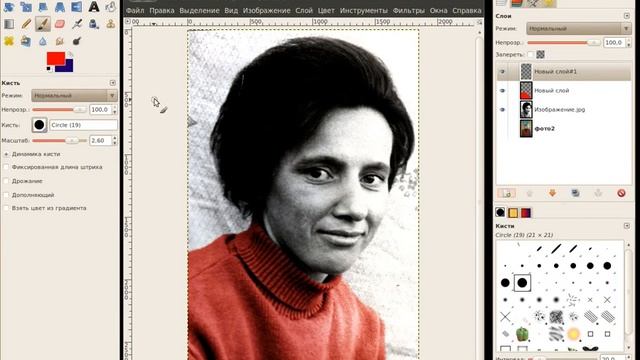Select the Perspective Clone tool
The image size is (640, 360).
click(x=26, y=41)
